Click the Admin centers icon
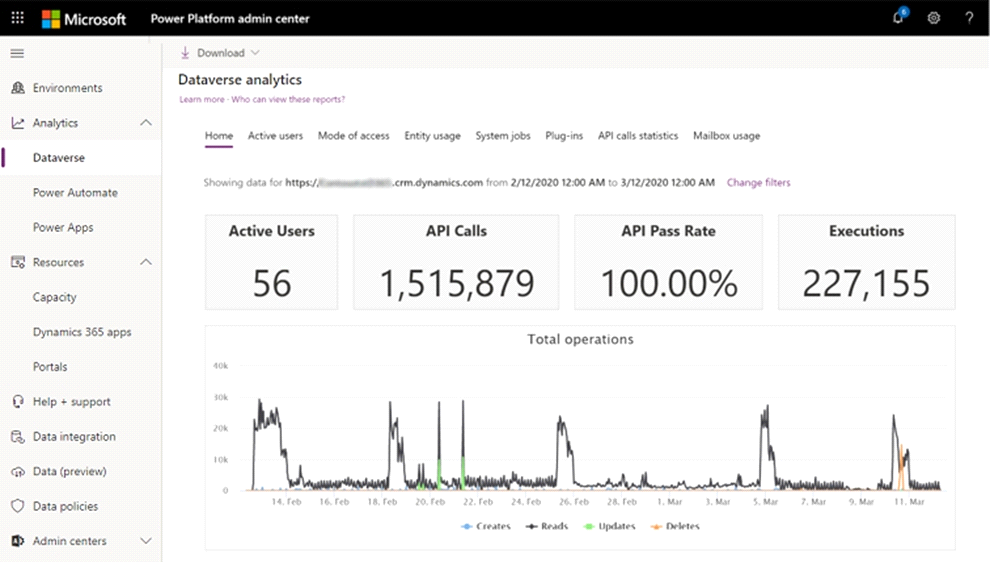The height and width of the screenshot is (562, 990). tap(18, 541)
